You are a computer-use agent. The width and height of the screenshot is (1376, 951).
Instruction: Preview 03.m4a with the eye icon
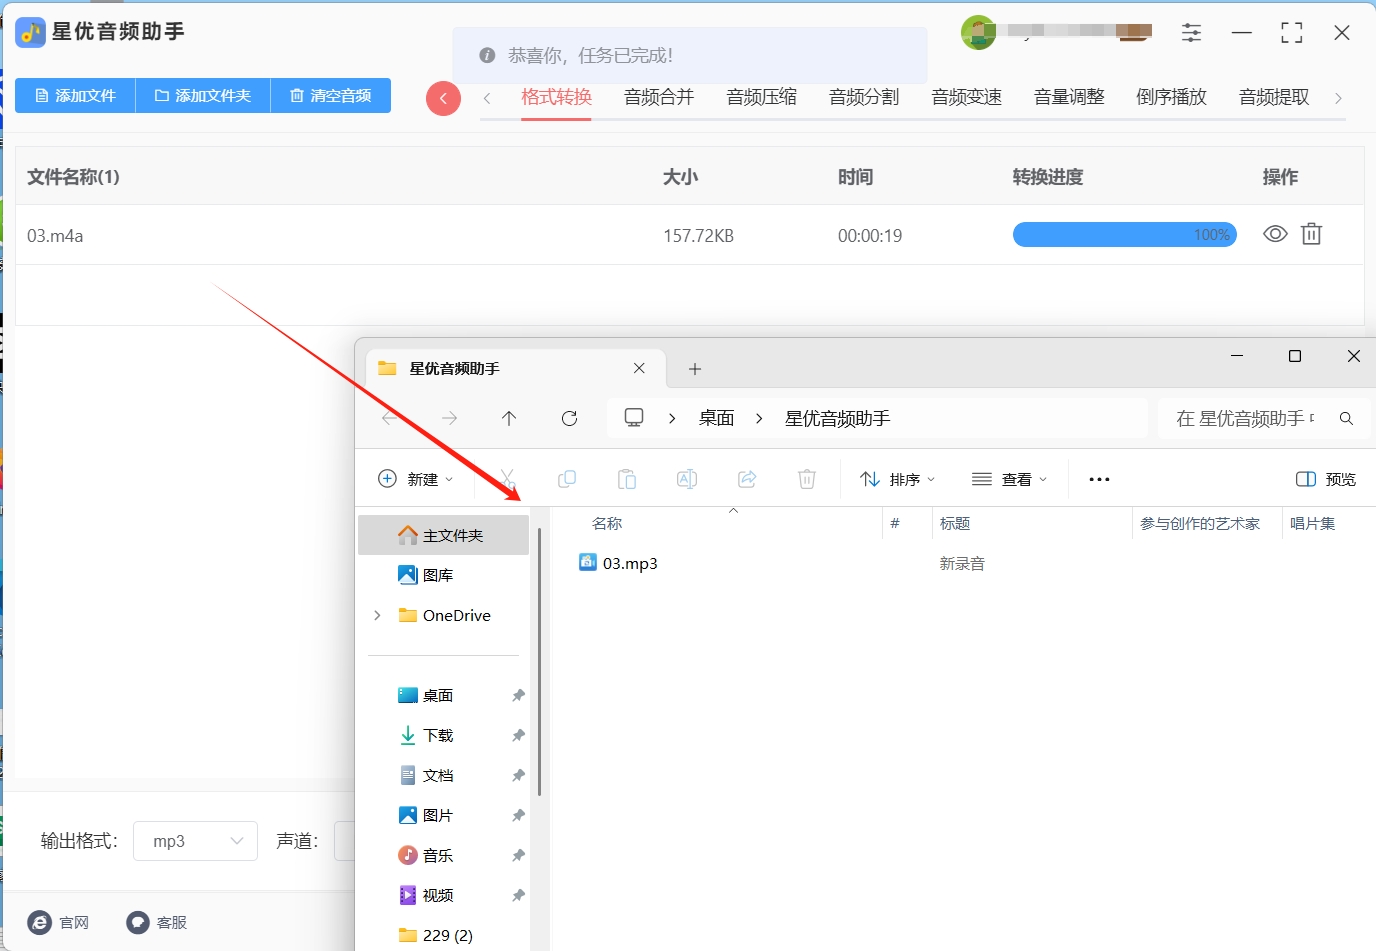click(1275, 234)
